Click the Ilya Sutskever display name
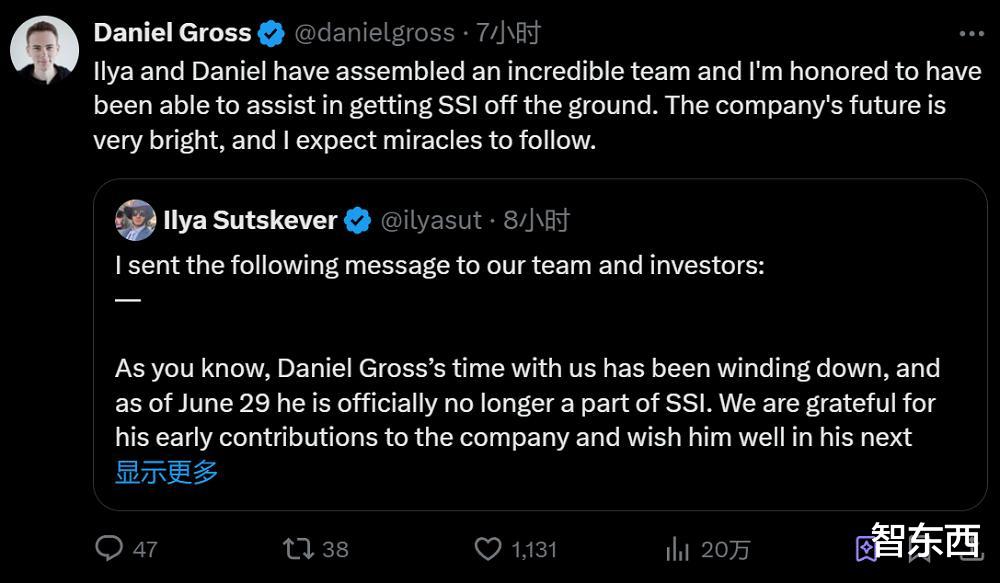 [250, 221]
